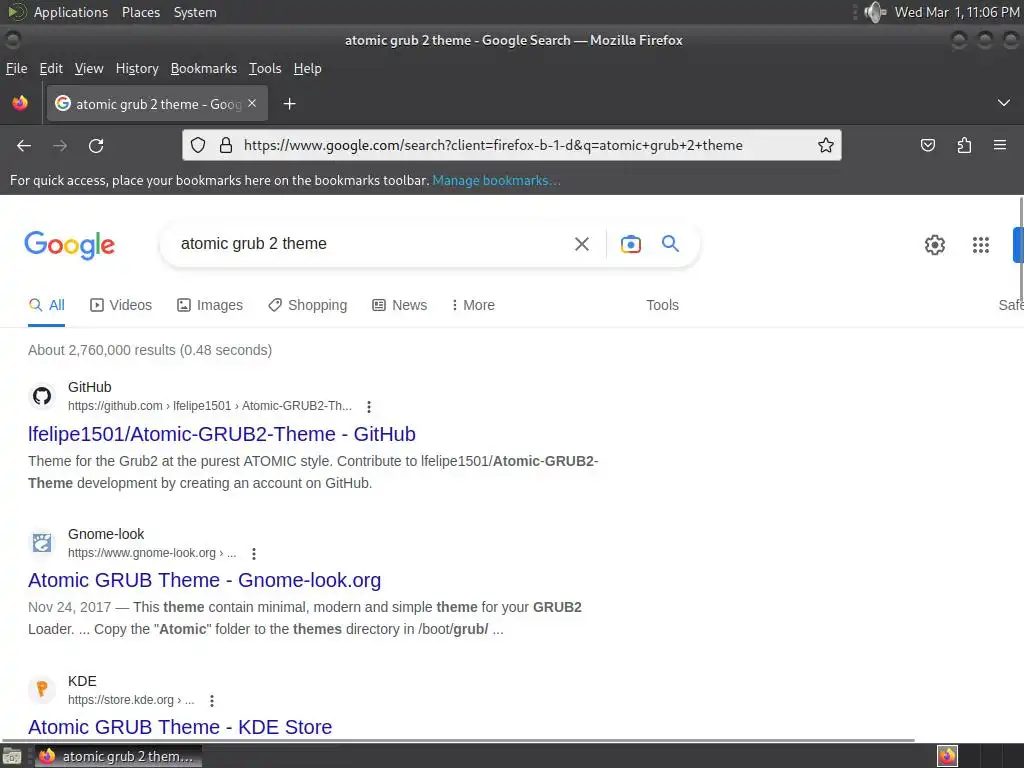
Task: Save page to Pocket
Action: pyautogui.click(x=927, y=145)
